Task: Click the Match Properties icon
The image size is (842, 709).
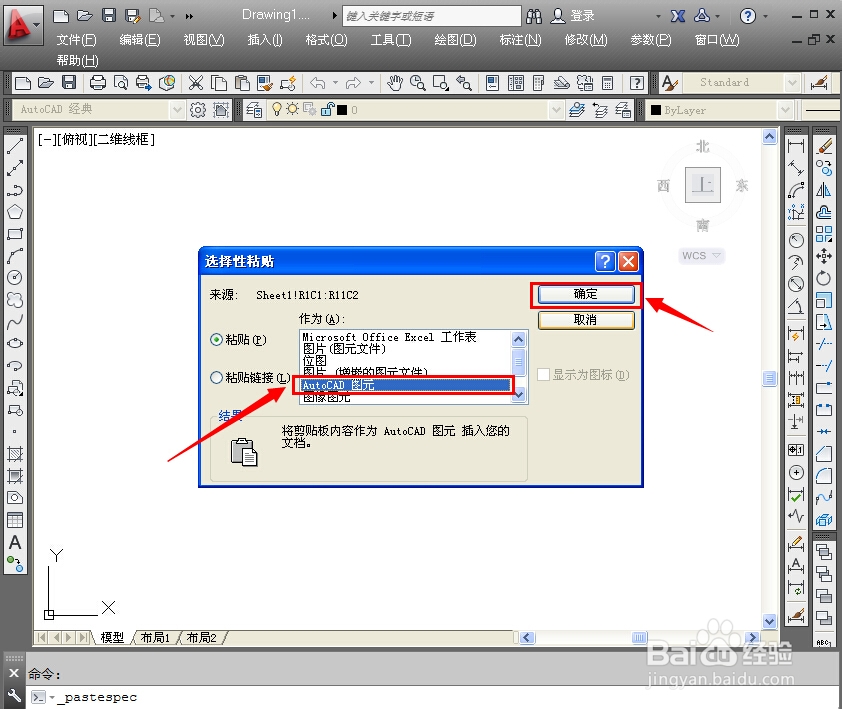Action: click(265, 83)
